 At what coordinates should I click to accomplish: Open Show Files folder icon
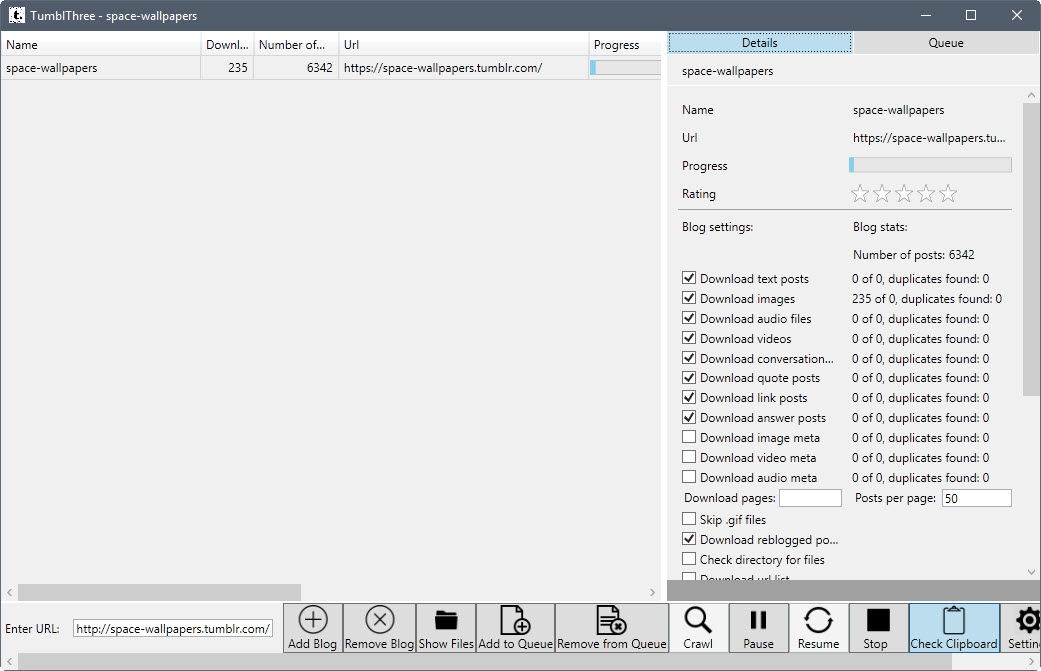coord(446,620)
